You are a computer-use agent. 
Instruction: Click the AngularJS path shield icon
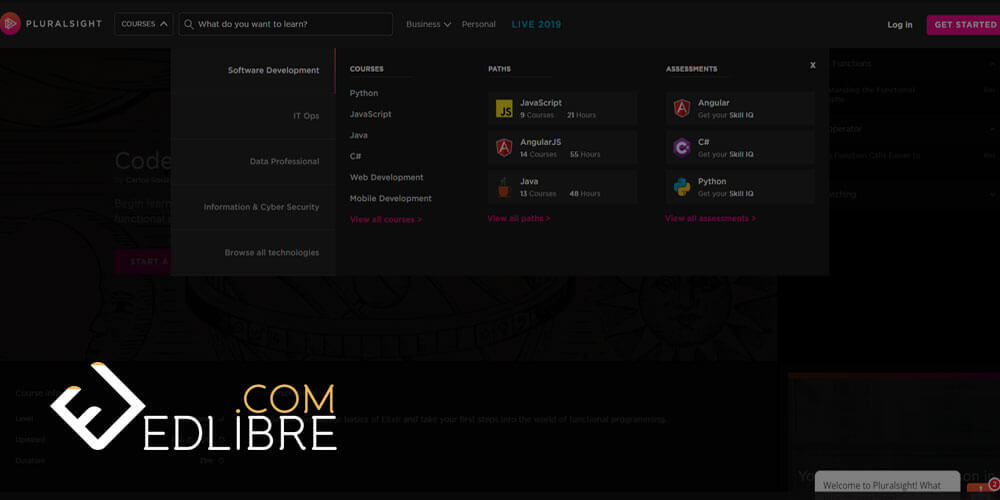click(504, 148)
